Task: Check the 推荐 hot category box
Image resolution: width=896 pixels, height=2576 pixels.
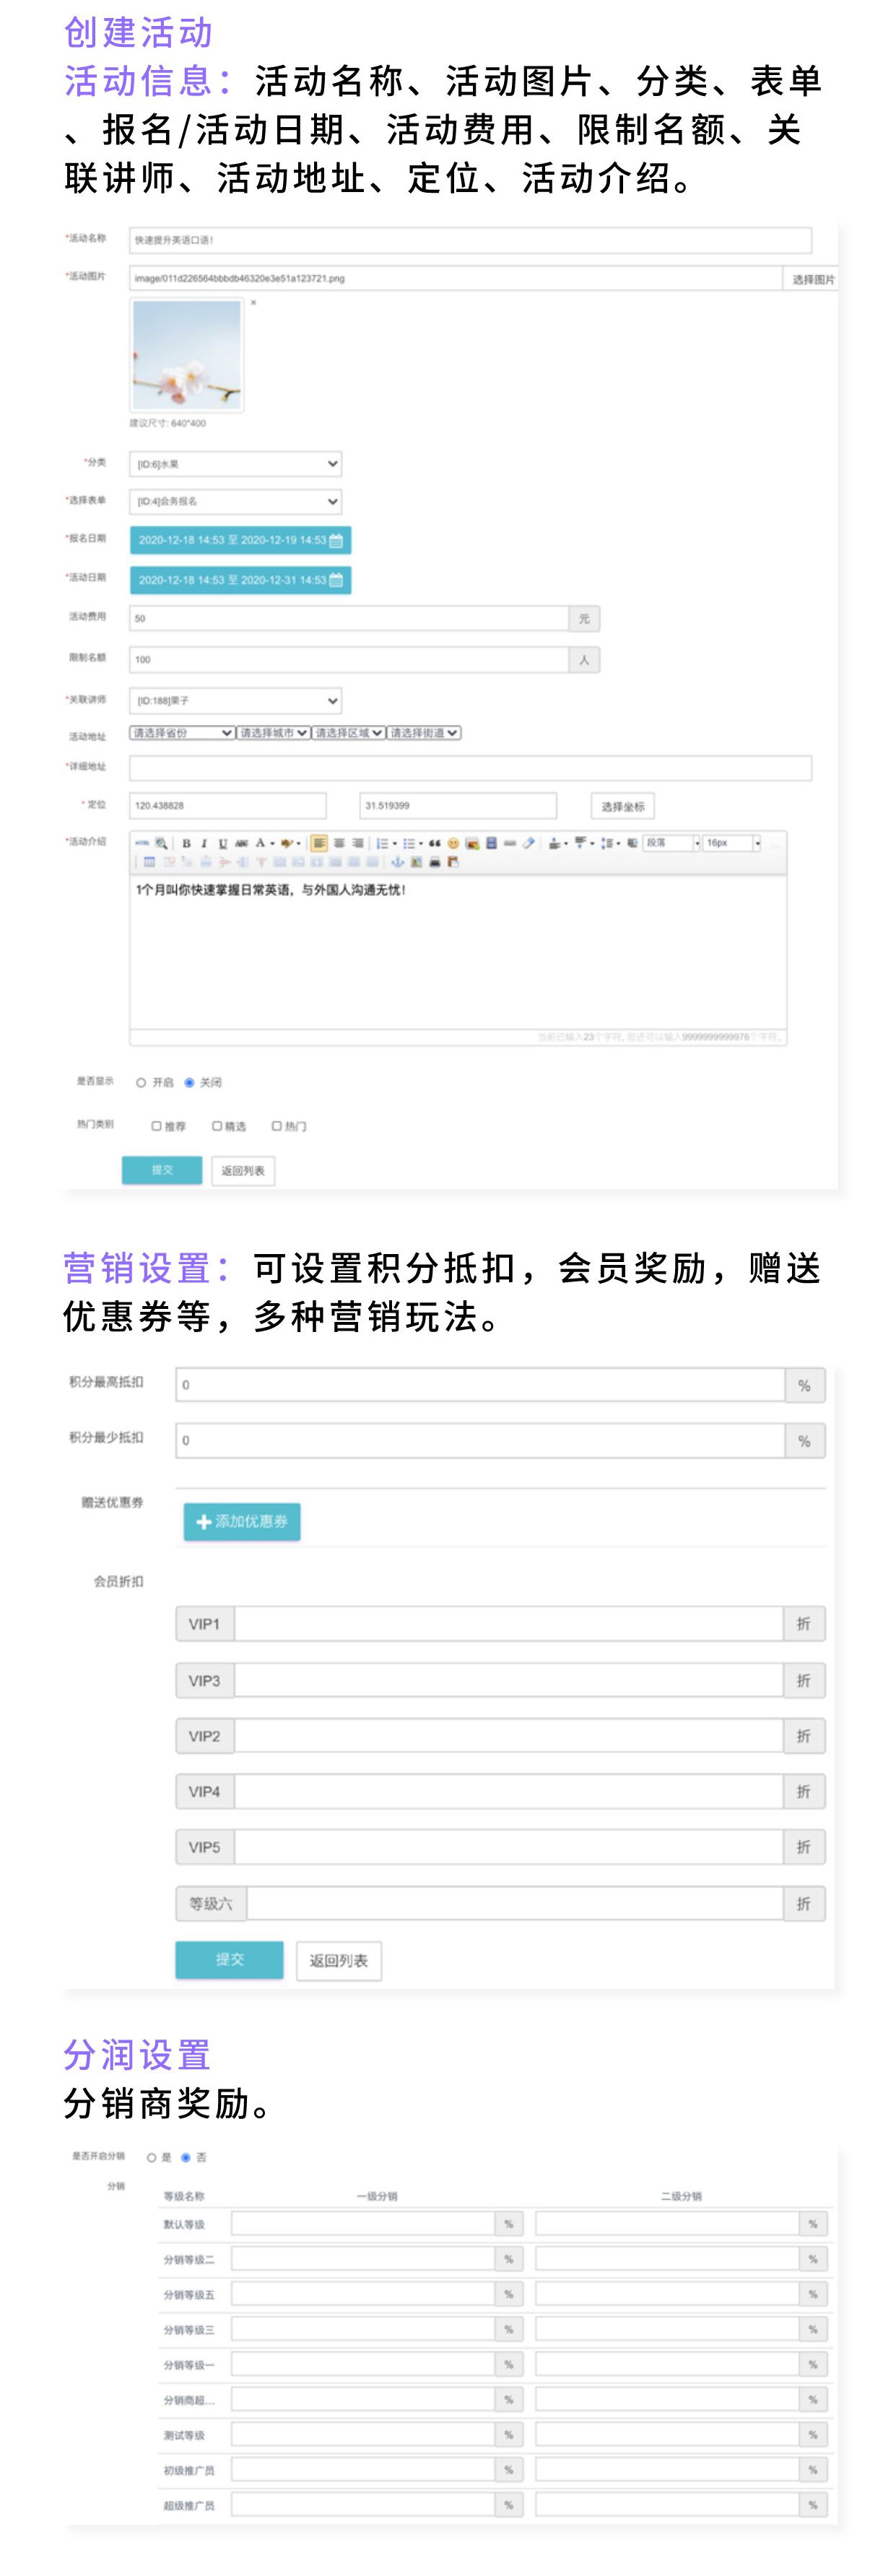Action: [x=156, y=1126]
